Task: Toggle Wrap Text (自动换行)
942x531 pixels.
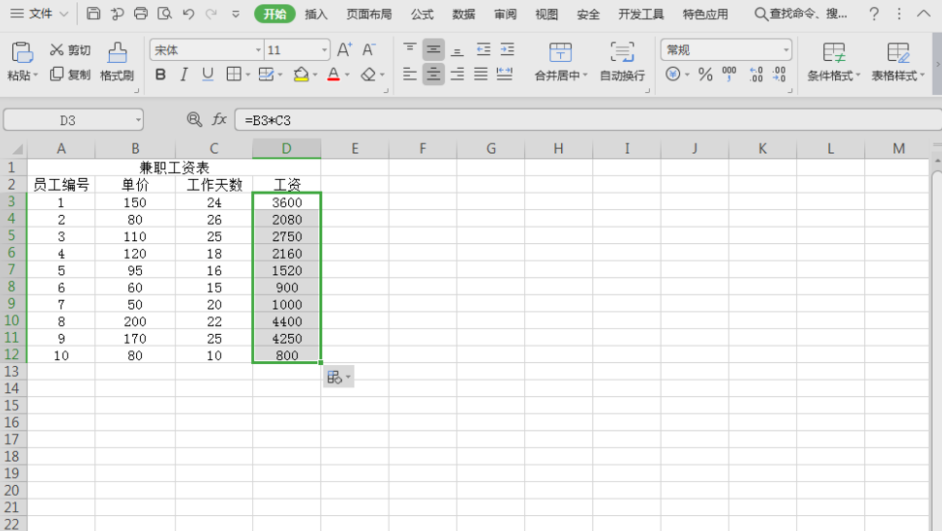Action: click(622, 62)
